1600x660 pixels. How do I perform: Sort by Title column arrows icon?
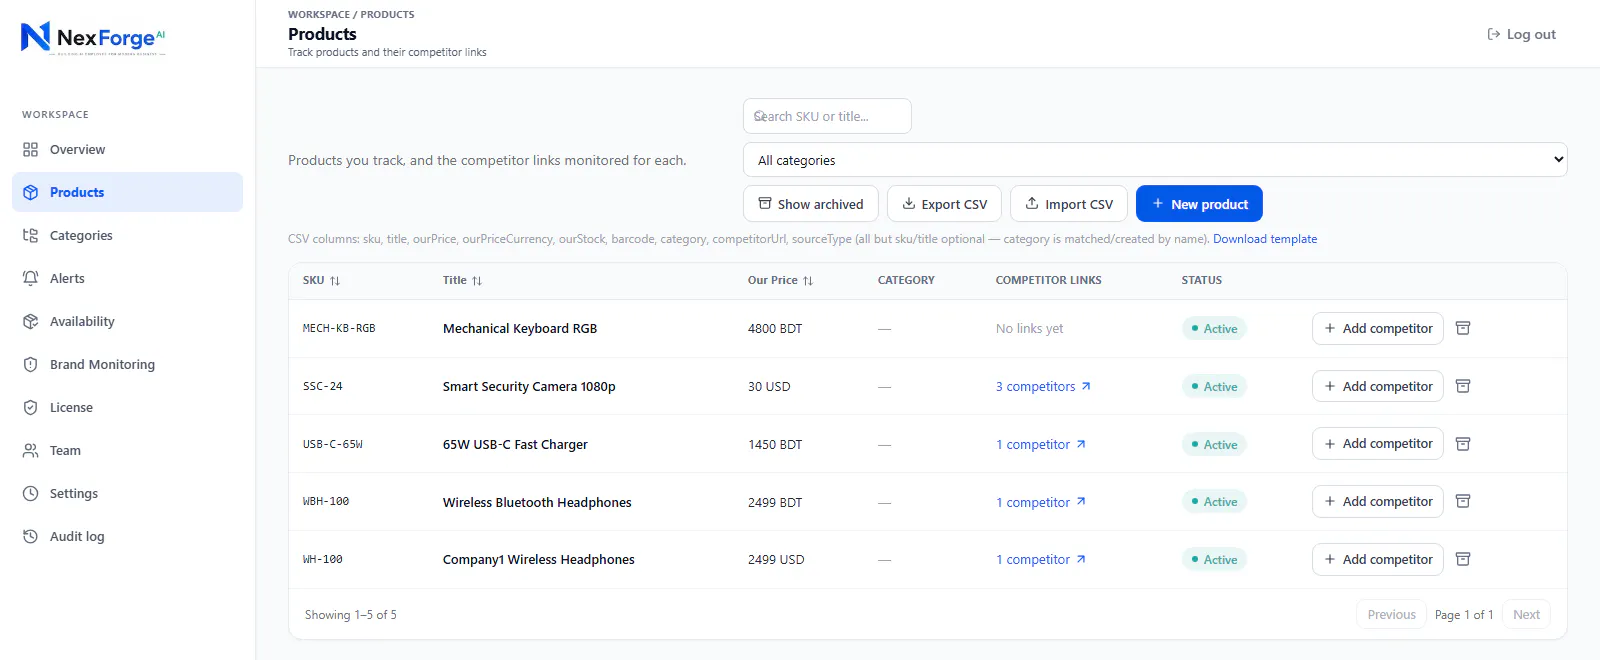(477, 281)
